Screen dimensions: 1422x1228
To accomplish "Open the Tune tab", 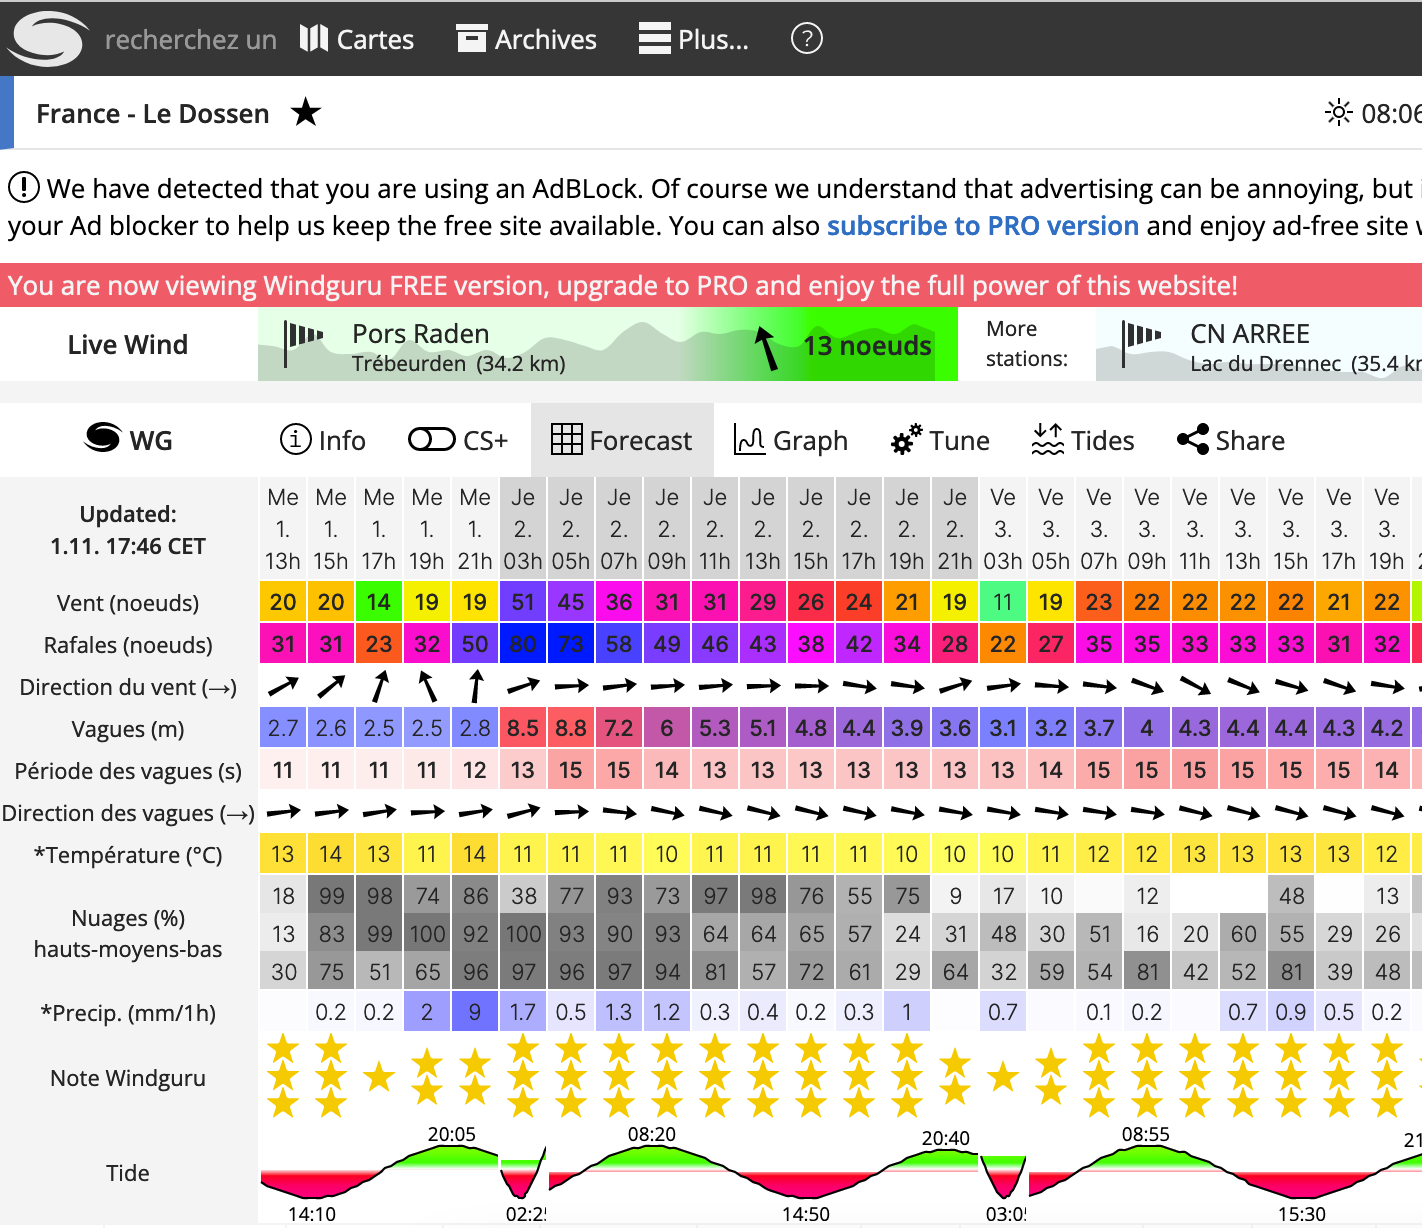I will [940, 440].
